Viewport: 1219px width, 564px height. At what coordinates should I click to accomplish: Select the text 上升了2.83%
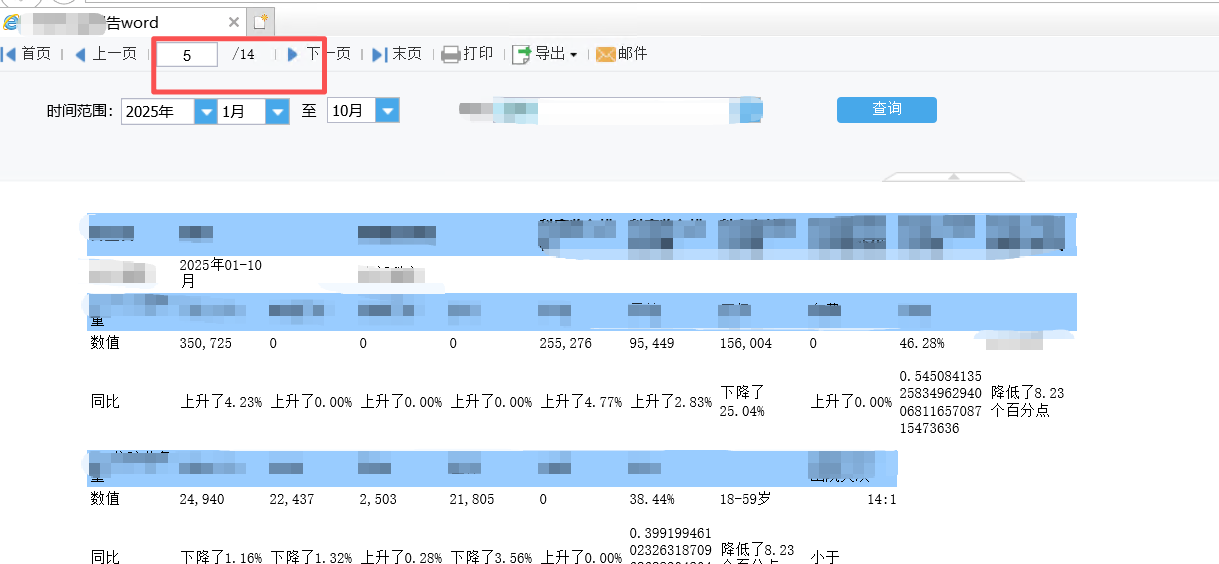[x=671, y=402]
